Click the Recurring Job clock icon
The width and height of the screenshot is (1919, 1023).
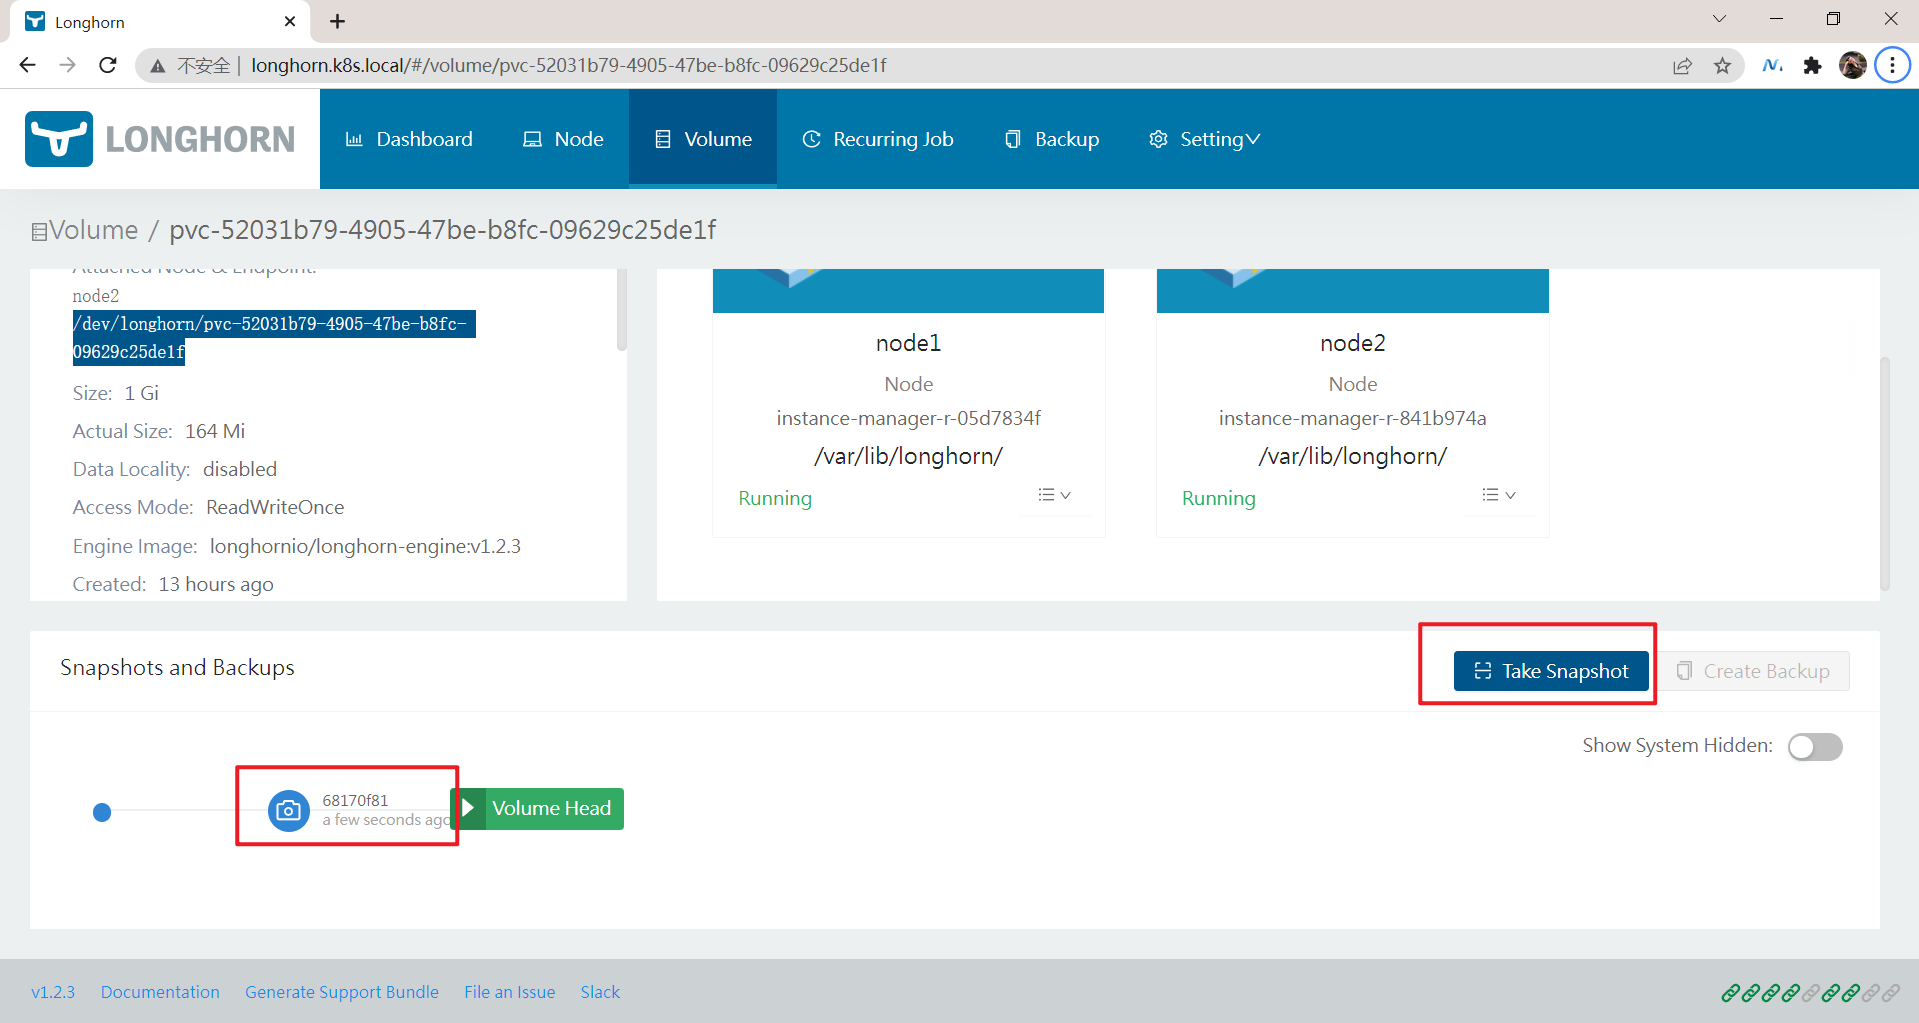tap(811, 139)
